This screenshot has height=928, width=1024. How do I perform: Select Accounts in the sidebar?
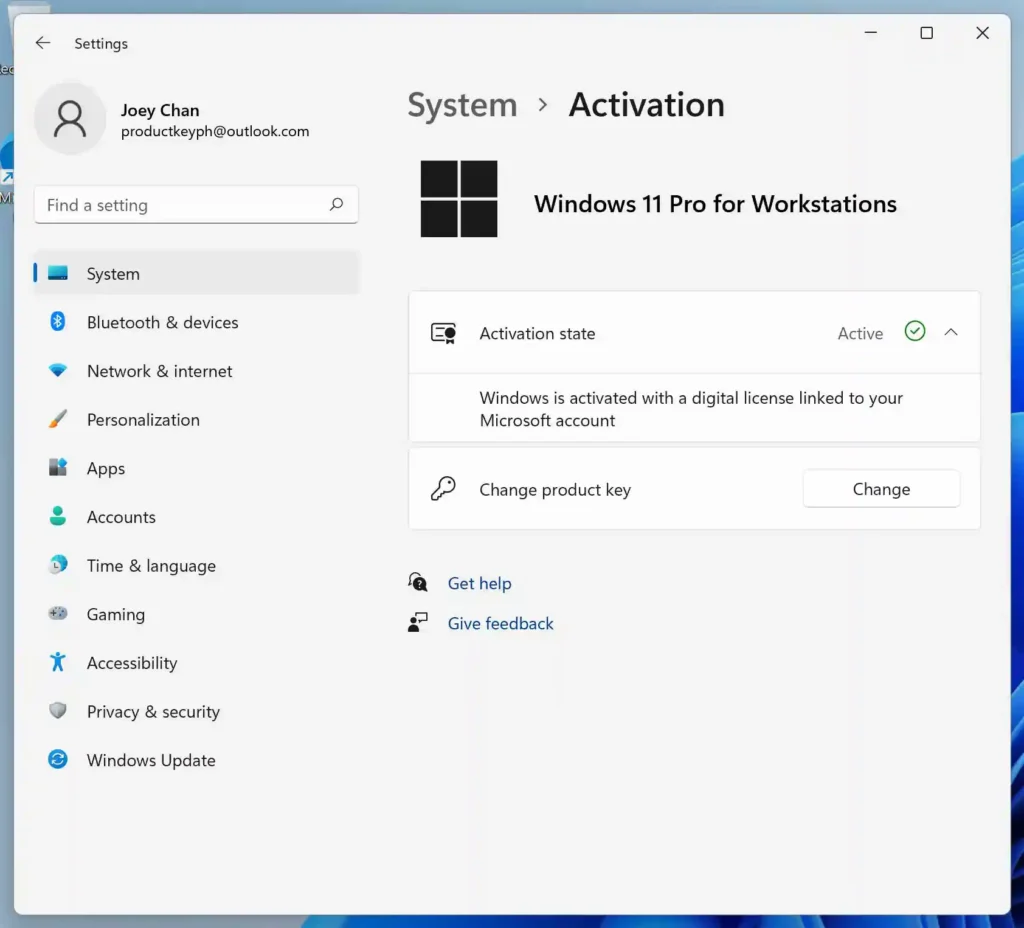pos(197,517)
